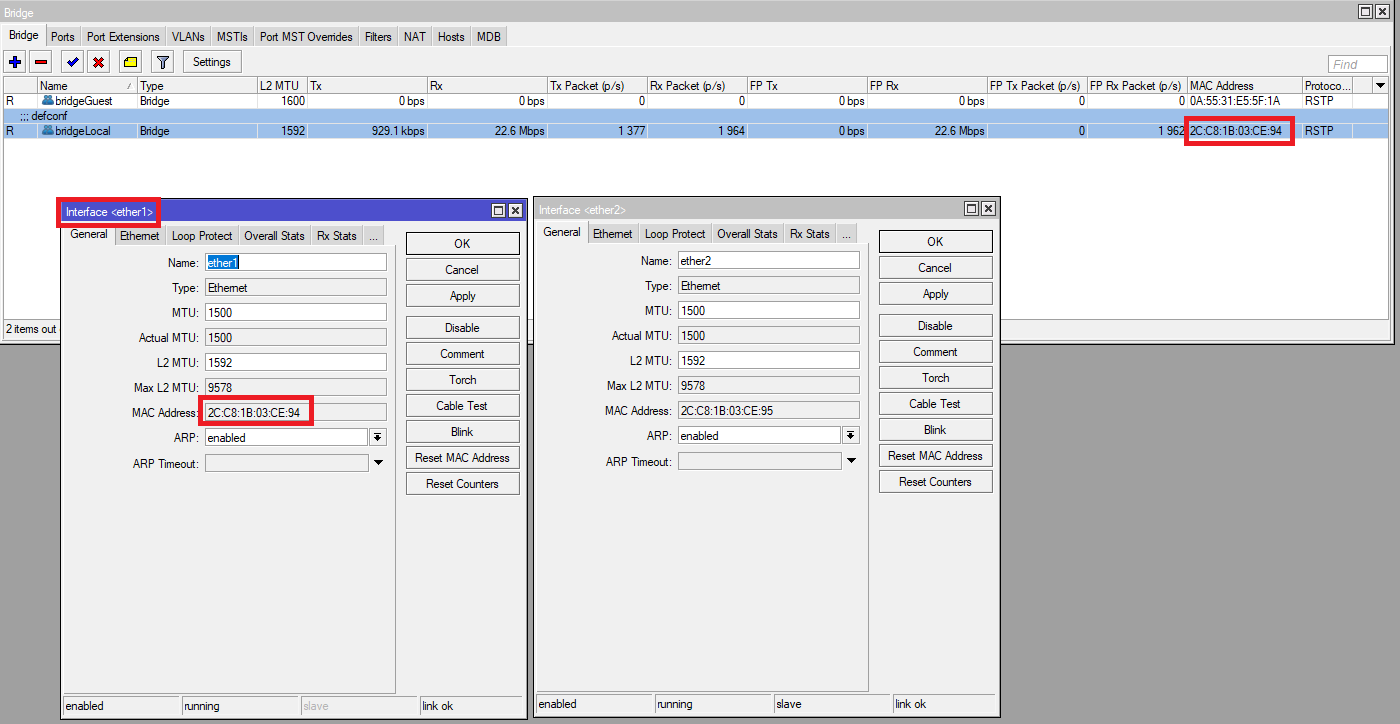Run Cable Test in ether2 window
The width and height of the screenshot is (1400, 724).
click(936, 404)
